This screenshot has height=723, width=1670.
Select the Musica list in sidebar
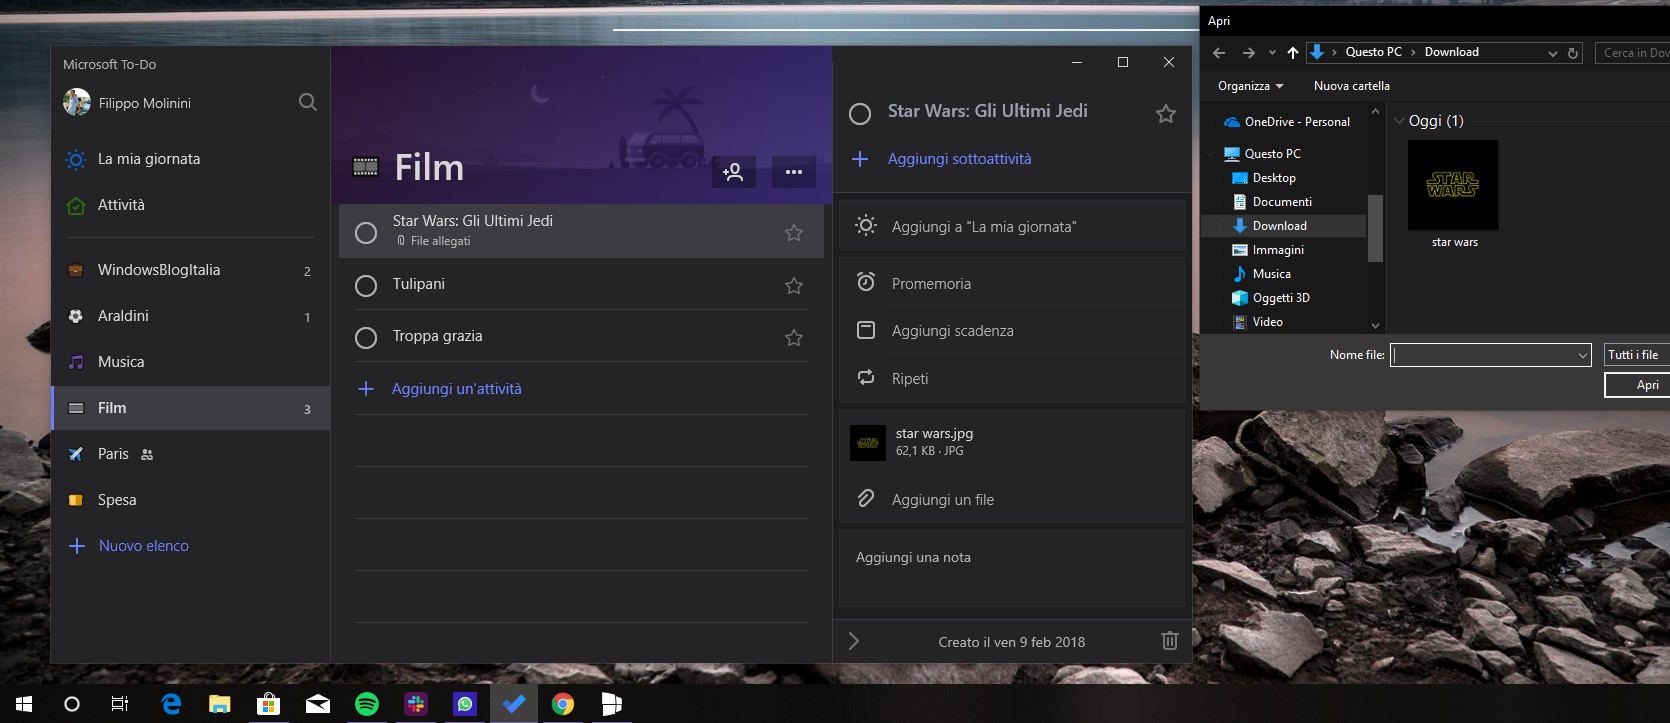click(x=190, y=362)
